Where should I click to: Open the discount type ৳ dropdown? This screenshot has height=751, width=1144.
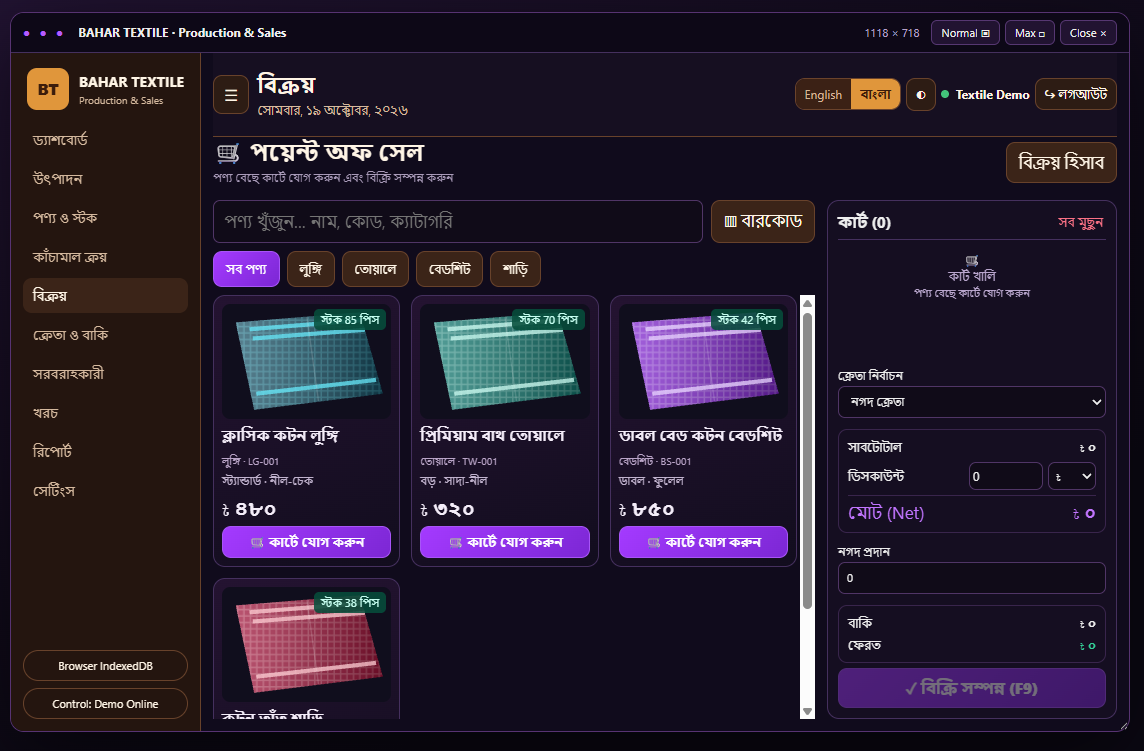[x=1072, y=477]
